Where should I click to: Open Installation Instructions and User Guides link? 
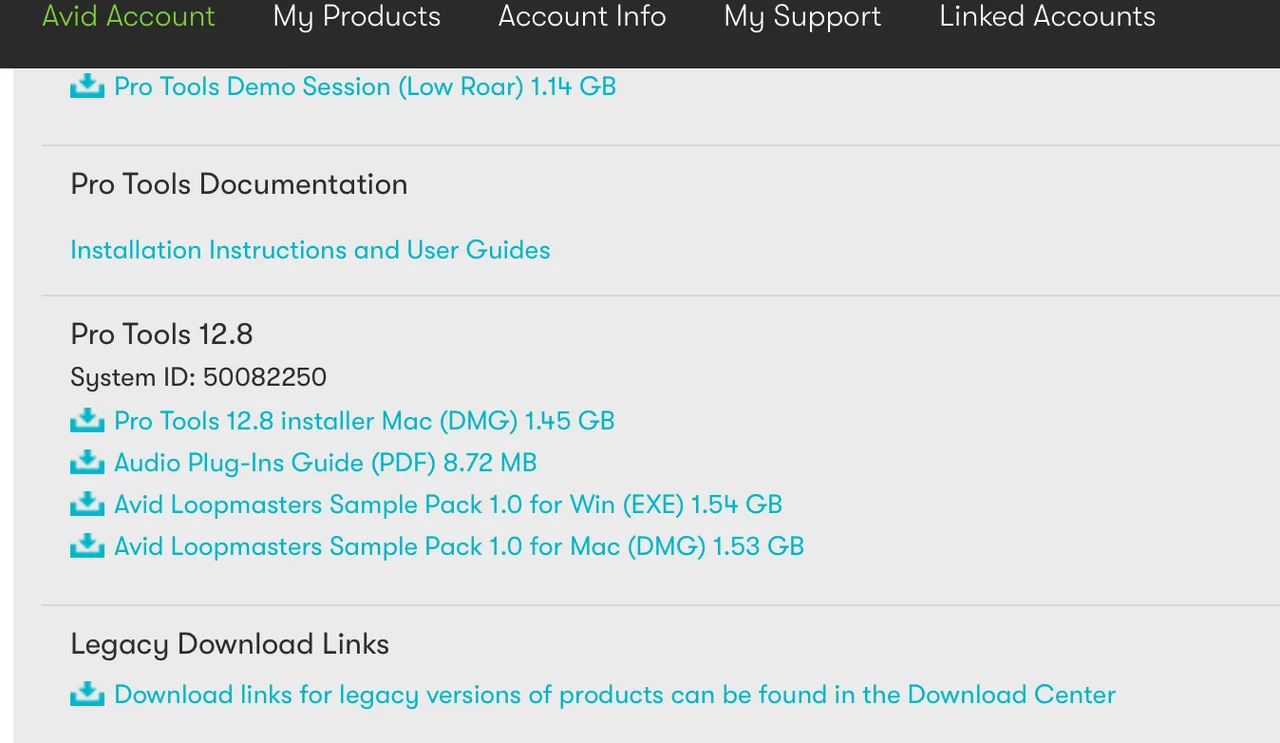[310, 250]
